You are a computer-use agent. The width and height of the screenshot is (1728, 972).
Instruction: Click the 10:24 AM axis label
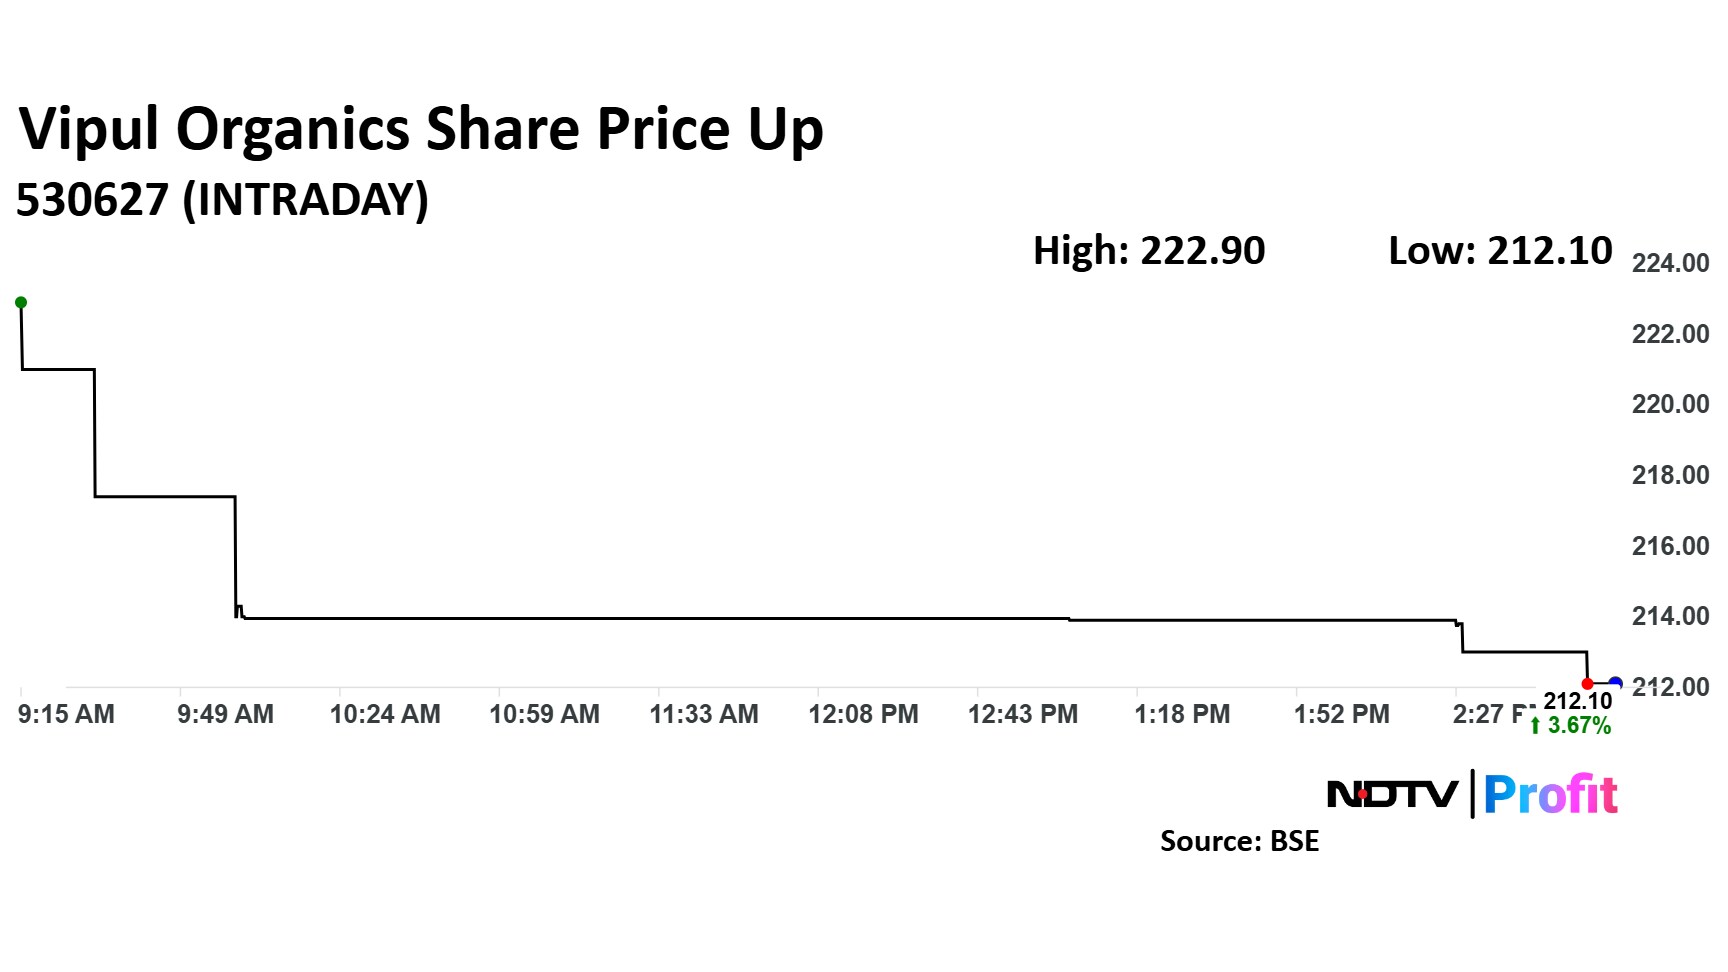click(x=385, y=714)
